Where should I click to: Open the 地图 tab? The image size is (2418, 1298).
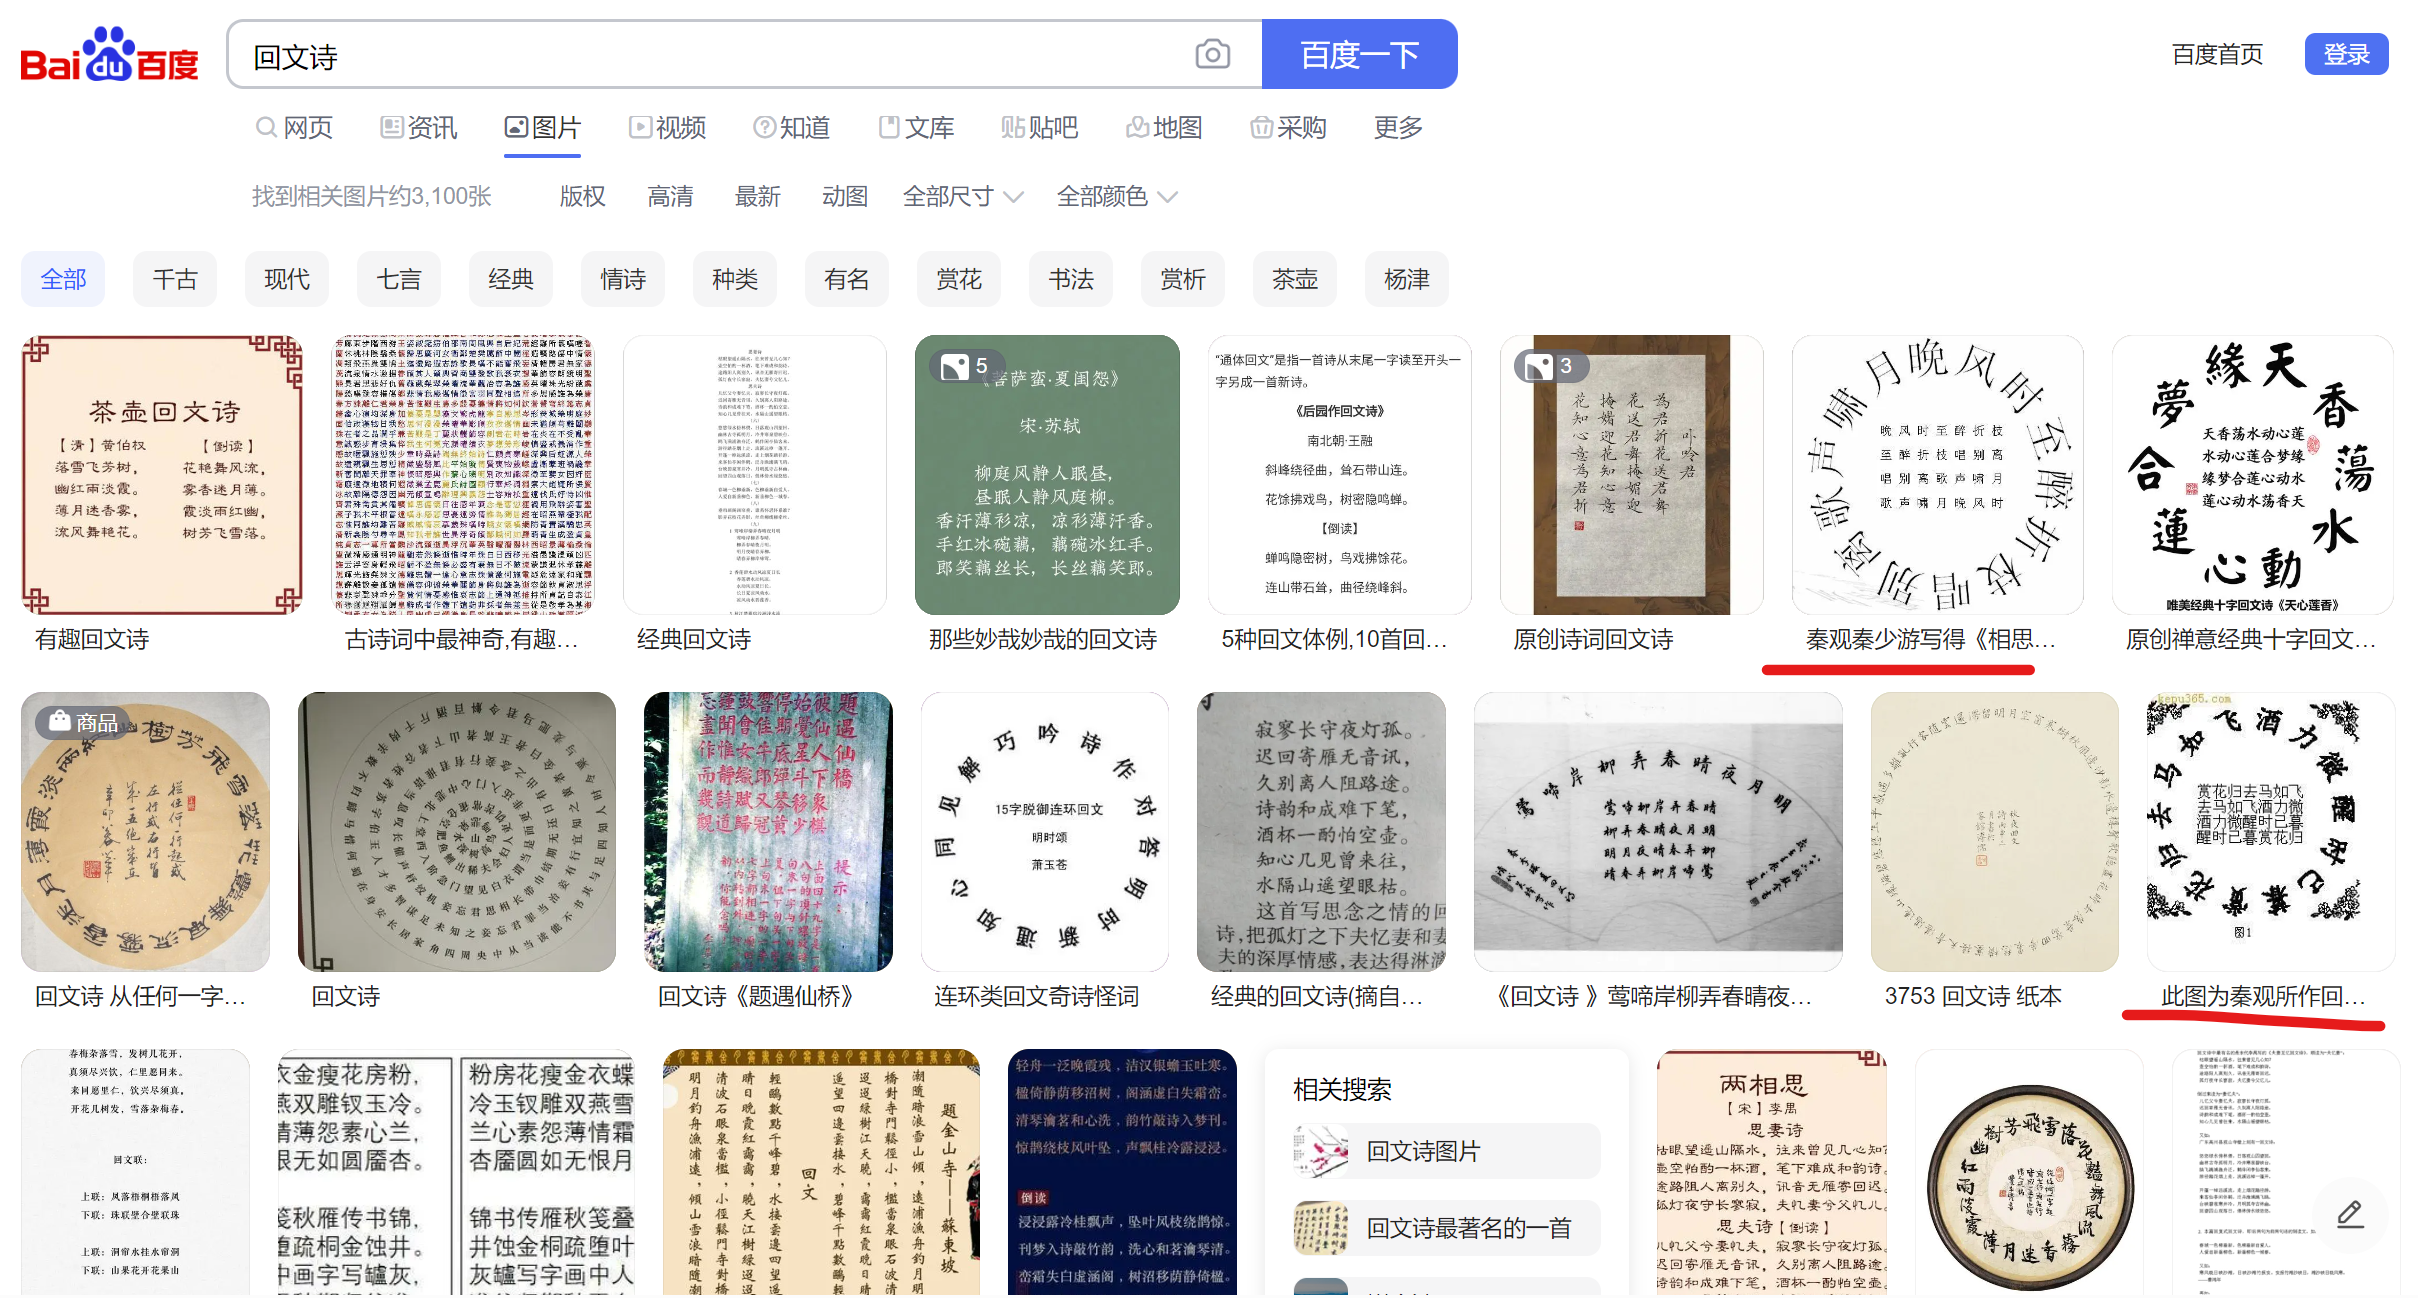1164,128
